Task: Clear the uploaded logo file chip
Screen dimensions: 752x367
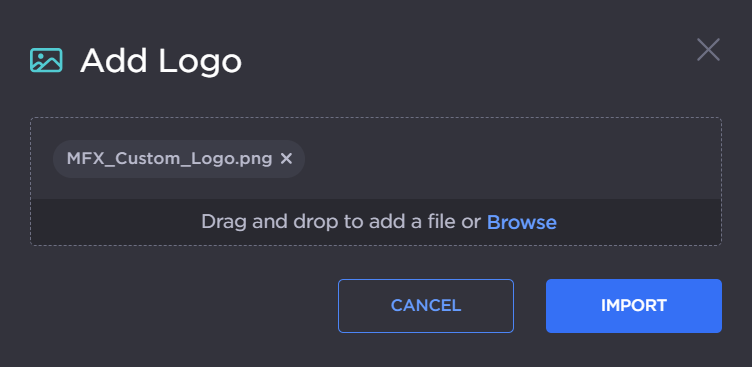Action: (x=286, y=159)
